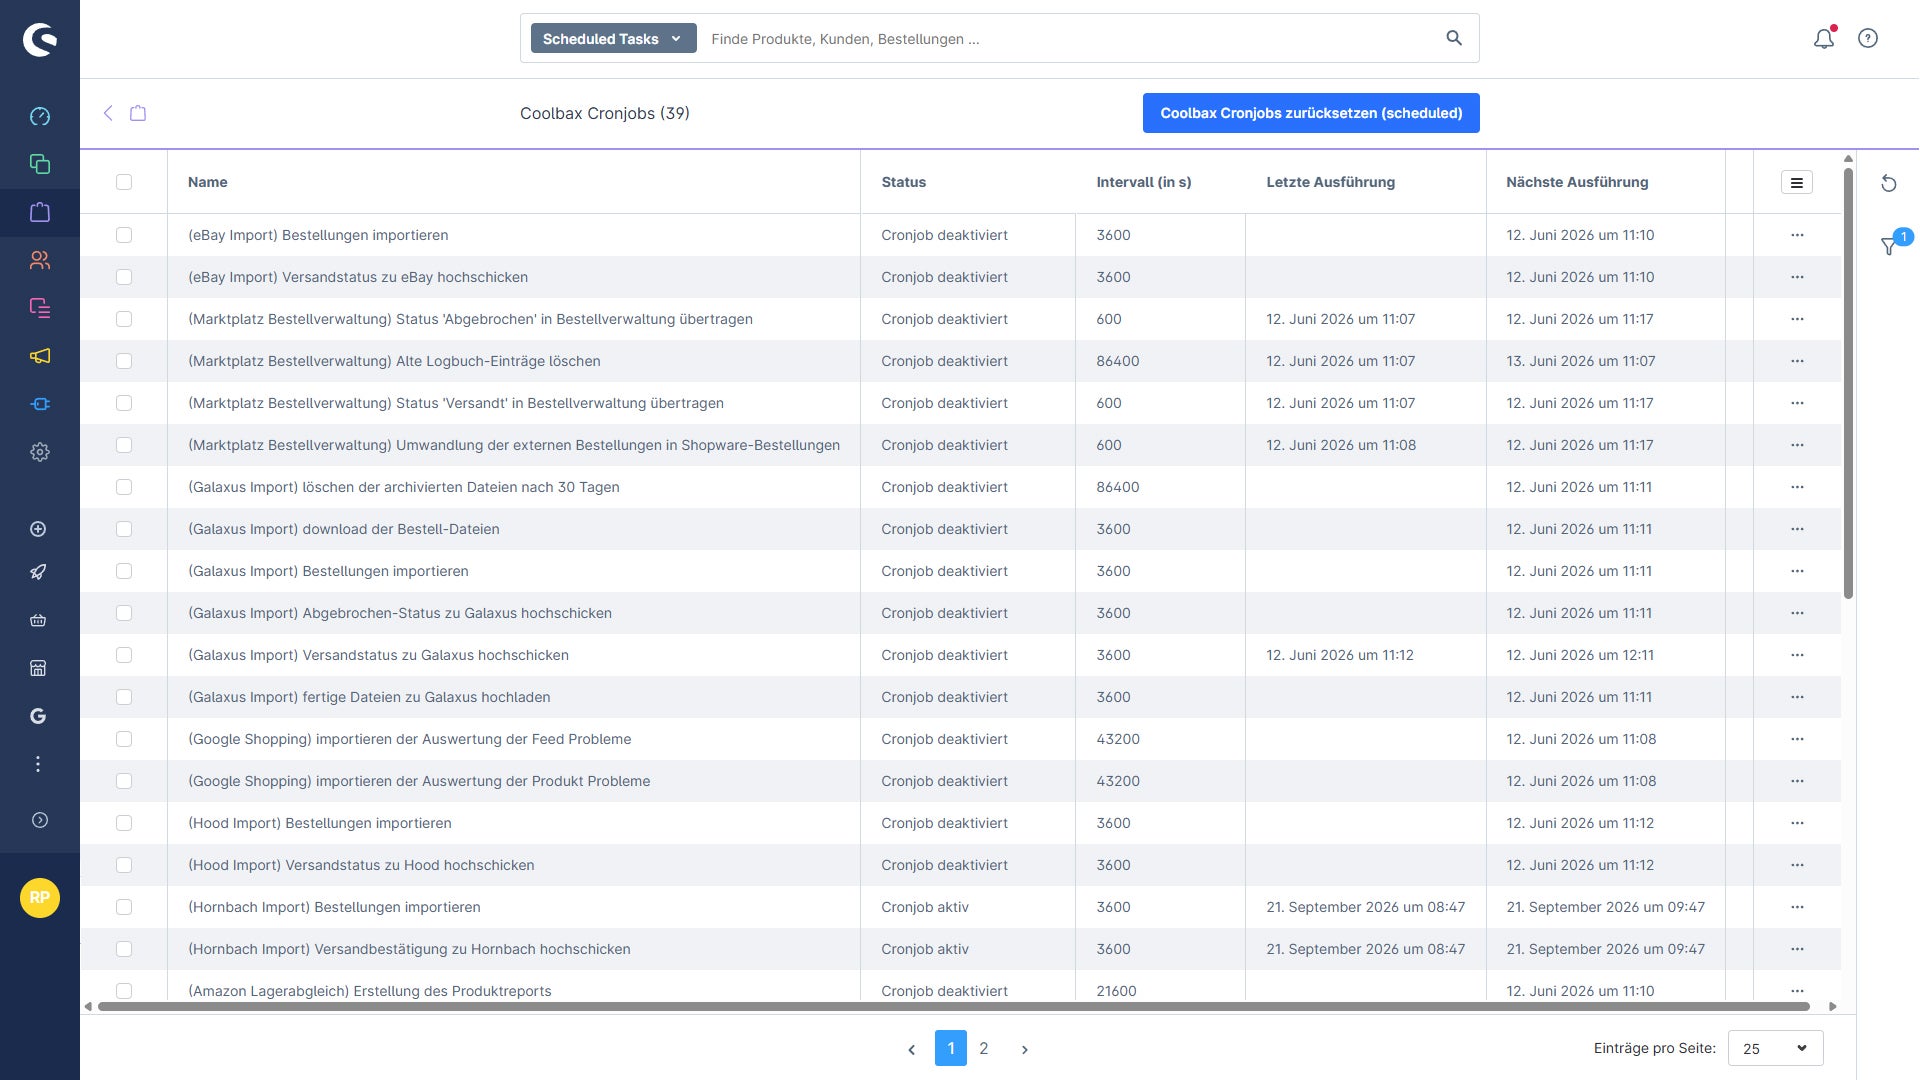
Task: Open the Extensions plug sidebar icon
Action: (40, 404)
